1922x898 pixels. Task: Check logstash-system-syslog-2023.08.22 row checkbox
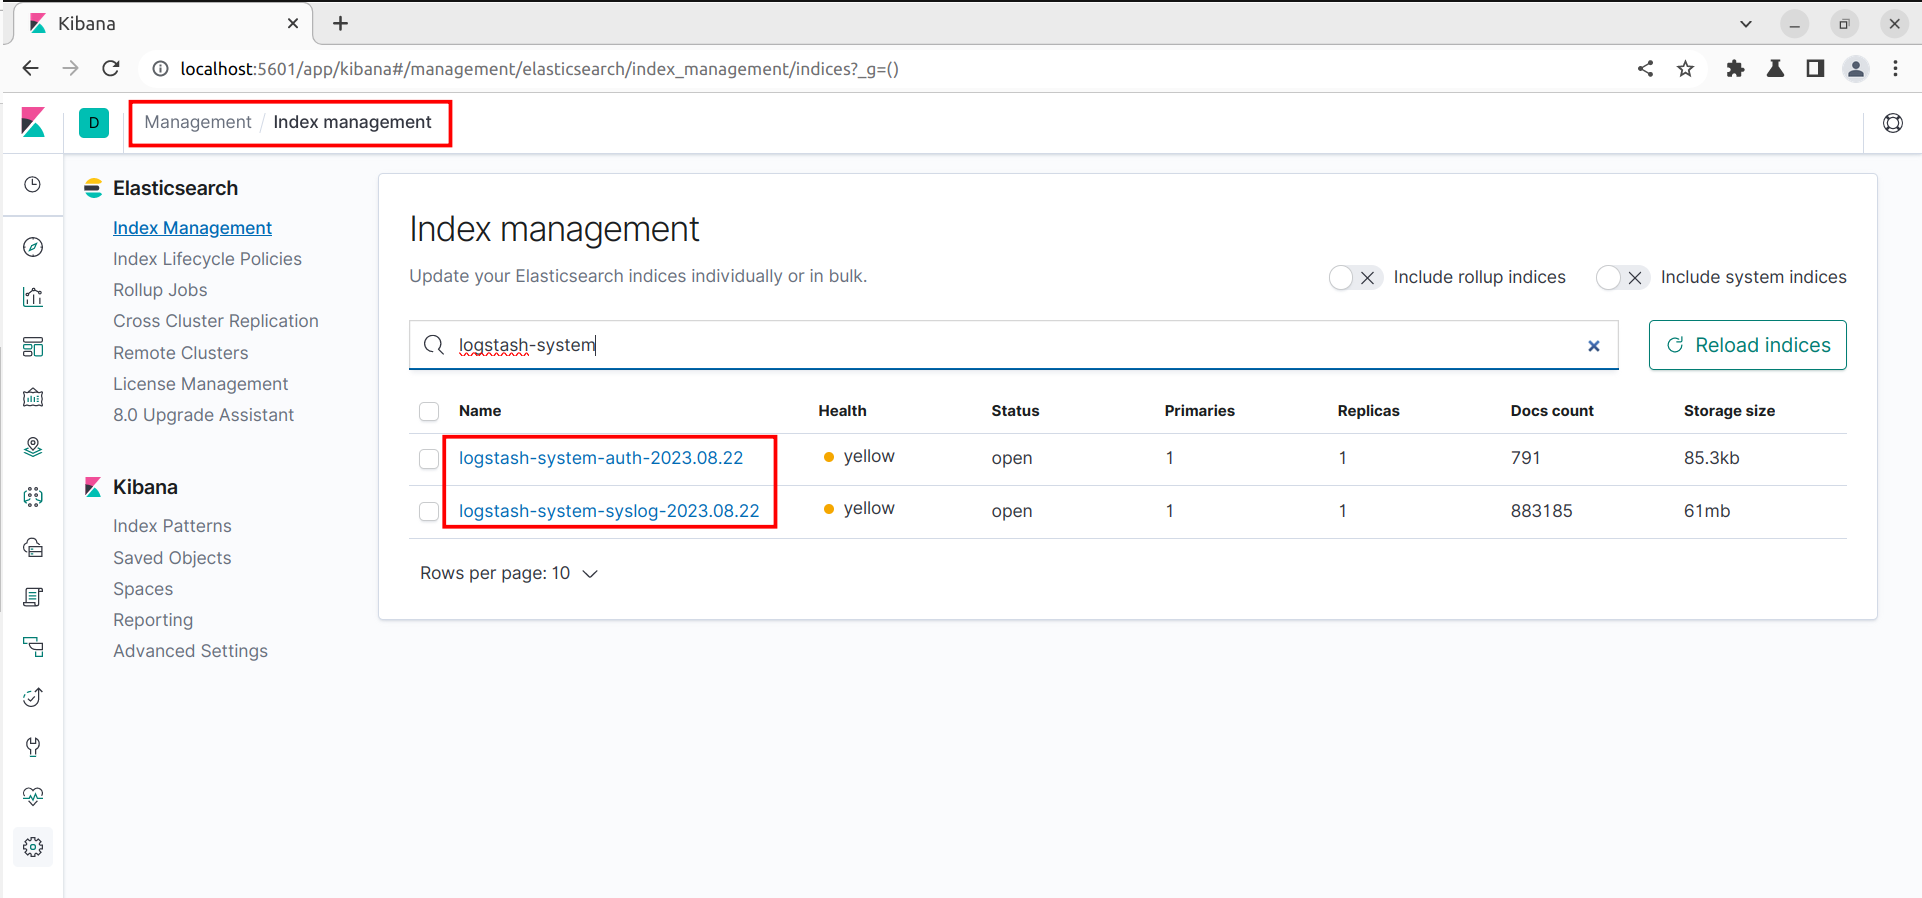(x=429, y=512)
